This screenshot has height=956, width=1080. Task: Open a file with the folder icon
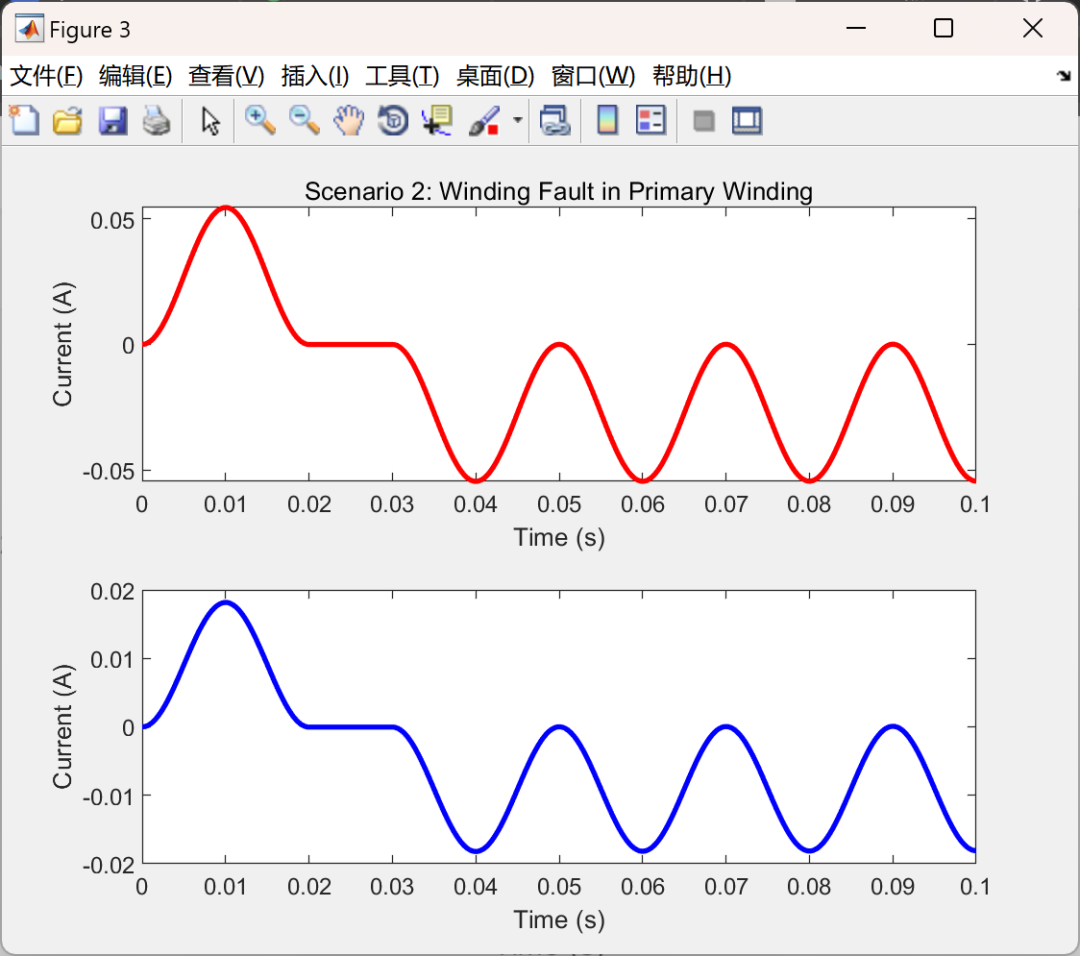[x=68, y=121]
